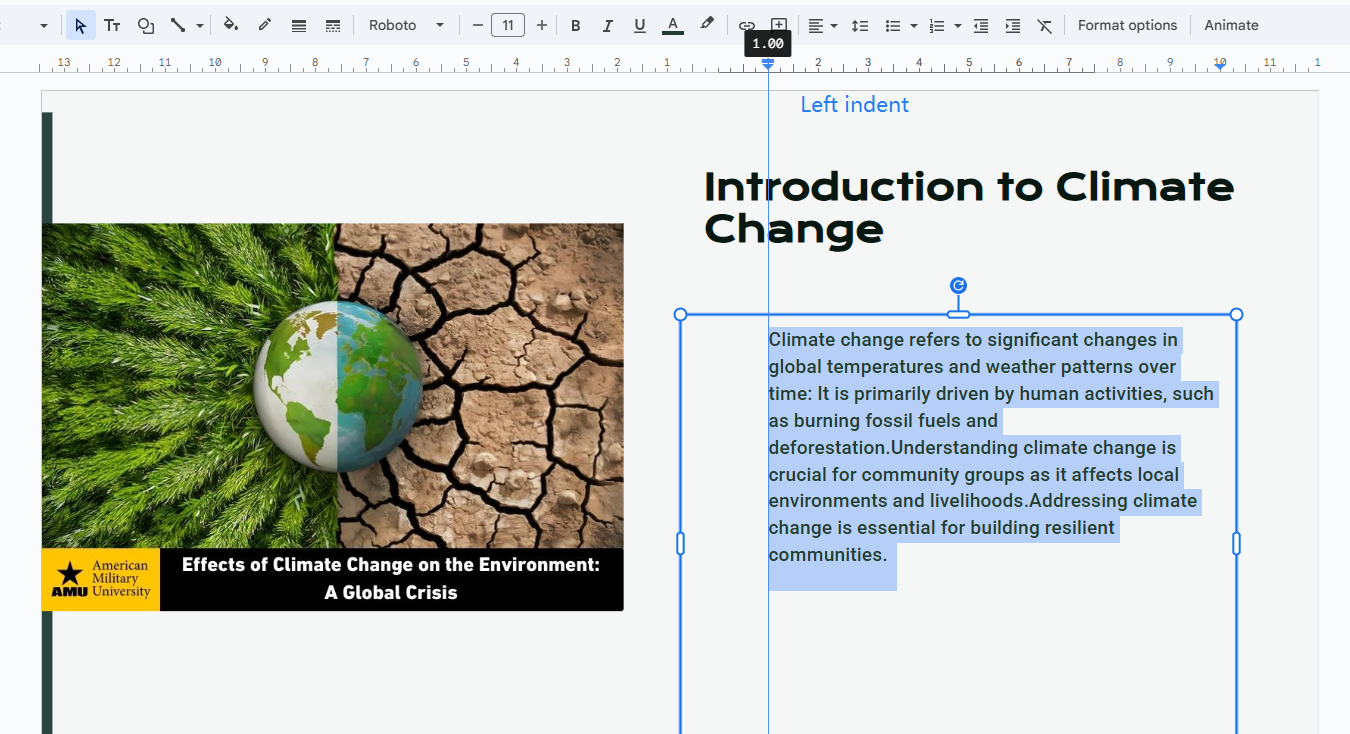
Task: Toggle underline on the text
Action: pos(639,25)
